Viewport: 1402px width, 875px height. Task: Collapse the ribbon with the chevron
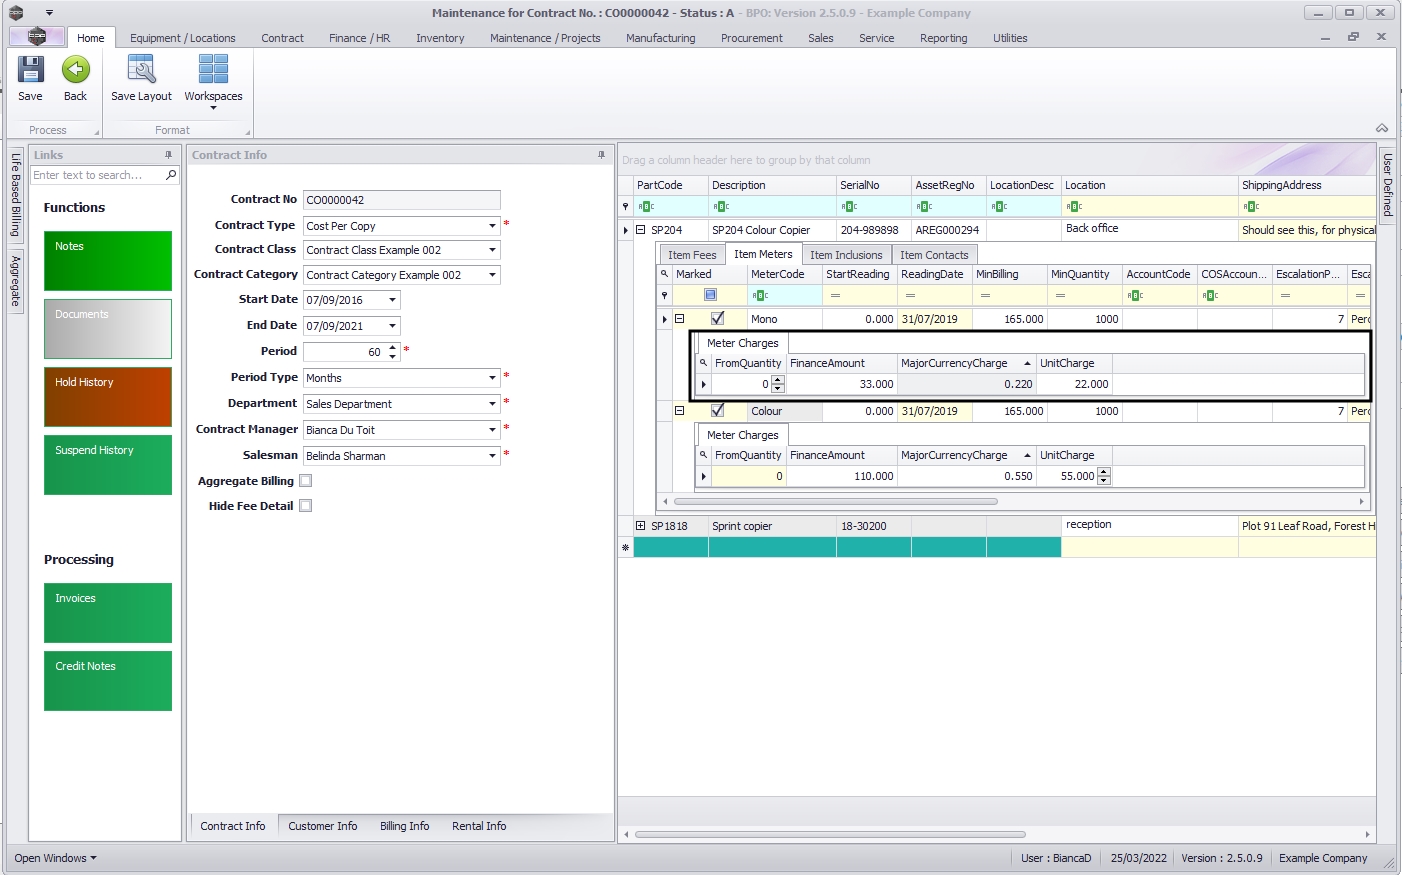[1381, 128]
